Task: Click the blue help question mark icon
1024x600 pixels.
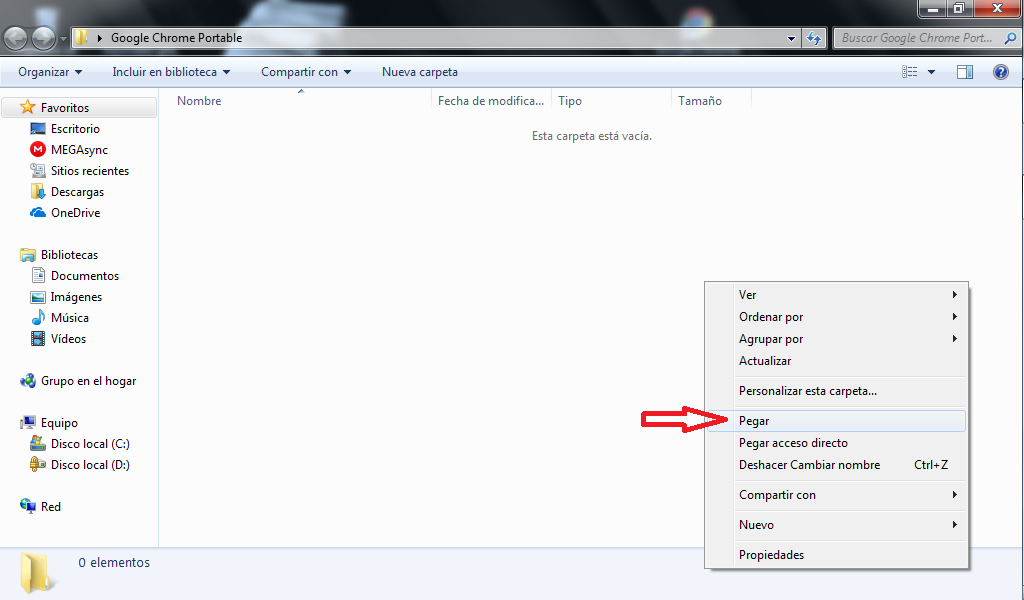Action: coord(1000,72)
